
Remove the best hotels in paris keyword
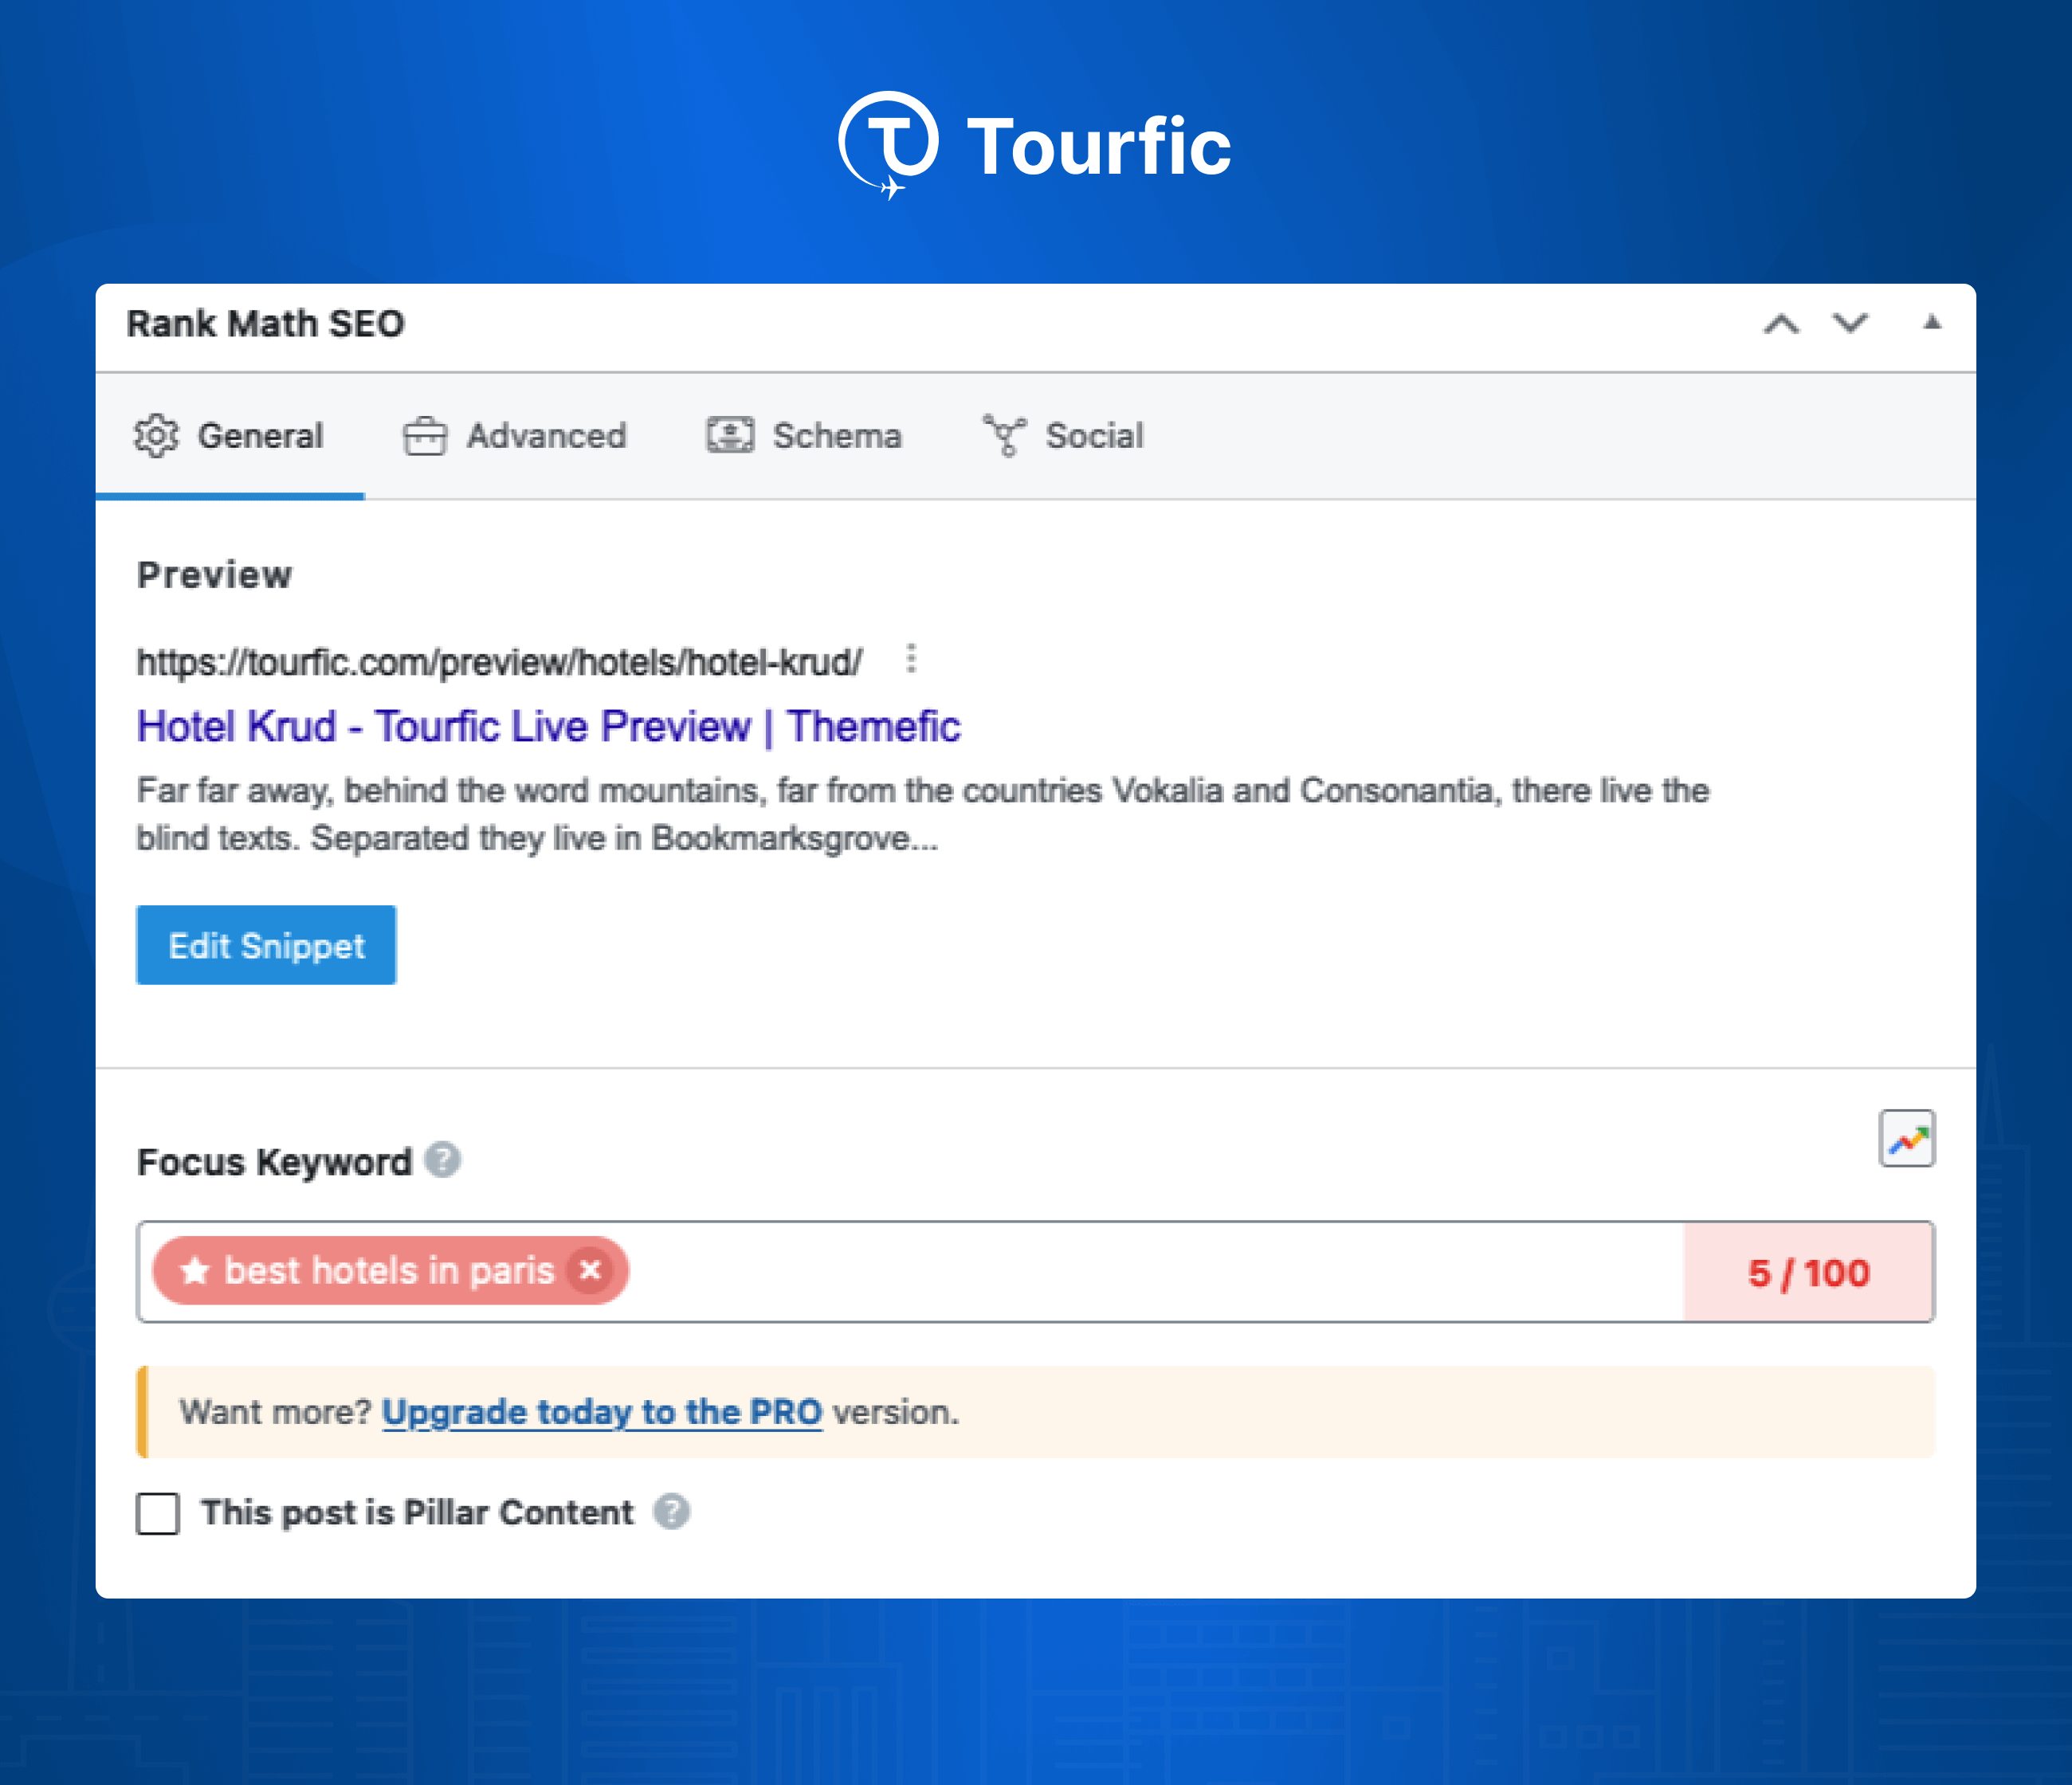590,1270
